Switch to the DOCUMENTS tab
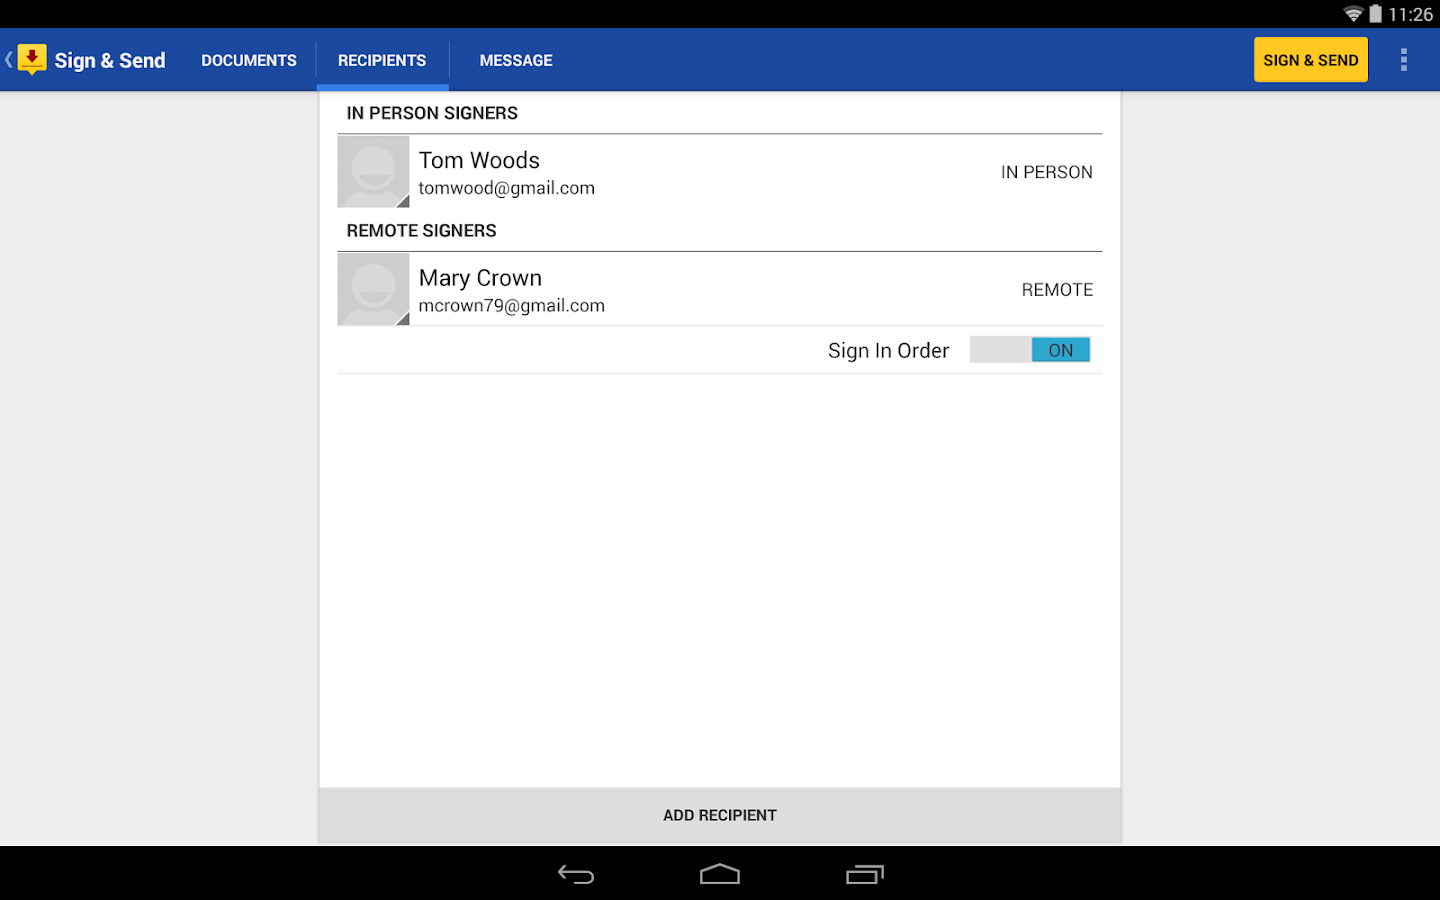Viewport: 1440px width, 900px height. [248, 60]
